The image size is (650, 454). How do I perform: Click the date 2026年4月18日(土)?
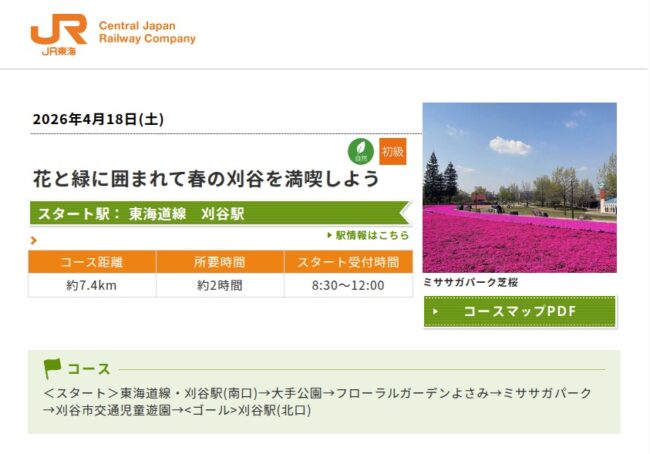98,119
